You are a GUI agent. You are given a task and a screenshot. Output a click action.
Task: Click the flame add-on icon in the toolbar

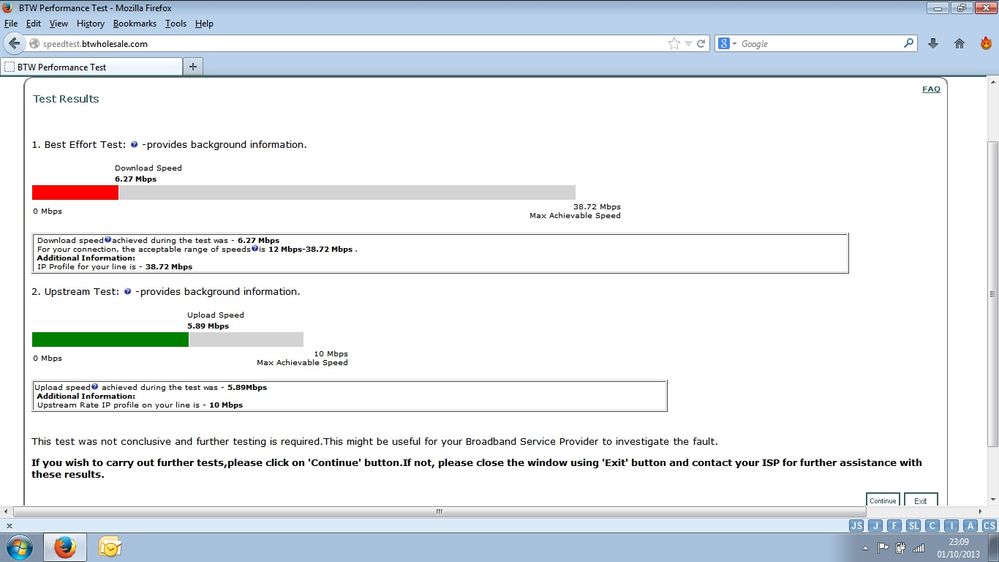[x=986, y=43]
